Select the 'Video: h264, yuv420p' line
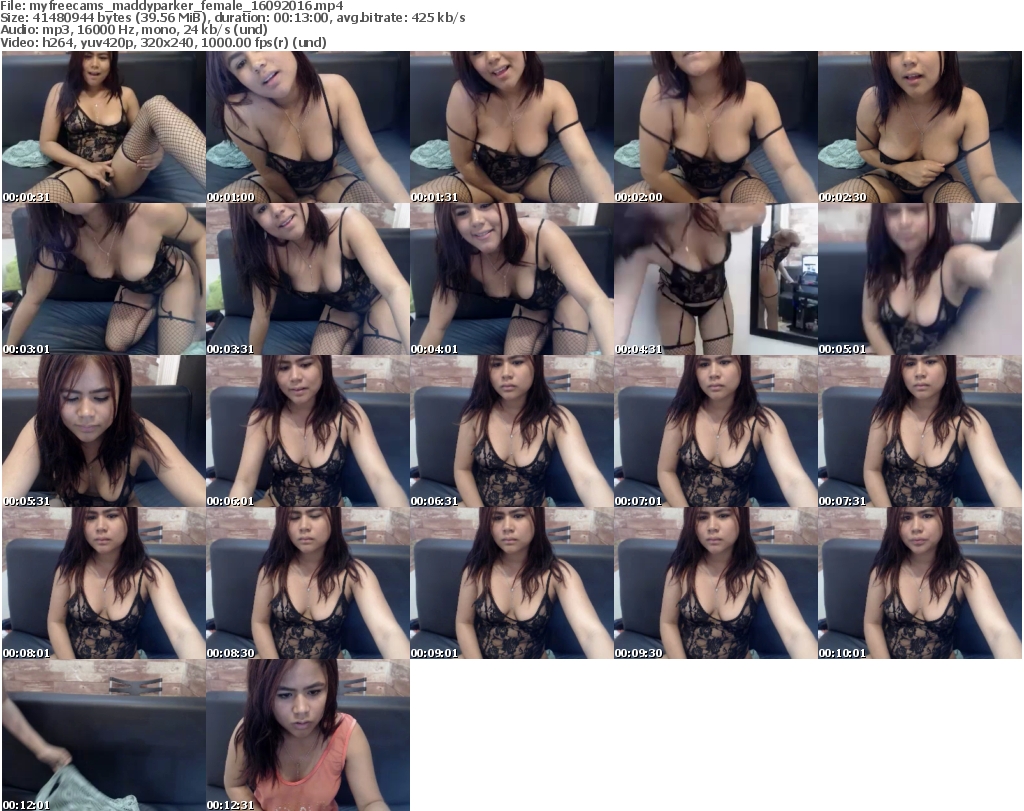Screen dimensions: 1024x811 click(x=163, y=42)
